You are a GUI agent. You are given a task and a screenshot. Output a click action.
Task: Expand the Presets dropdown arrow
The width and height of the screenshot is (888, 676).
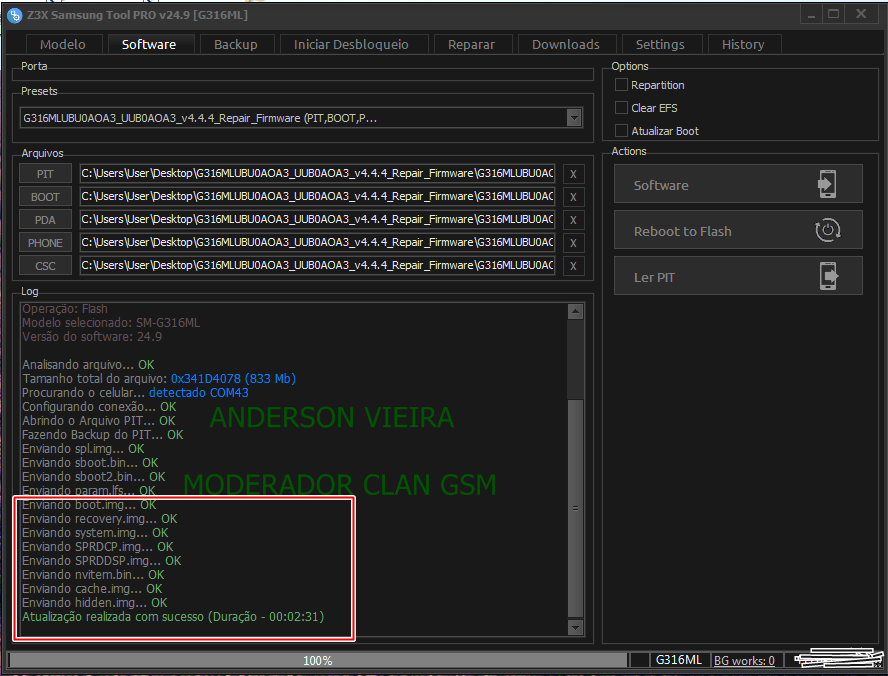574,118
